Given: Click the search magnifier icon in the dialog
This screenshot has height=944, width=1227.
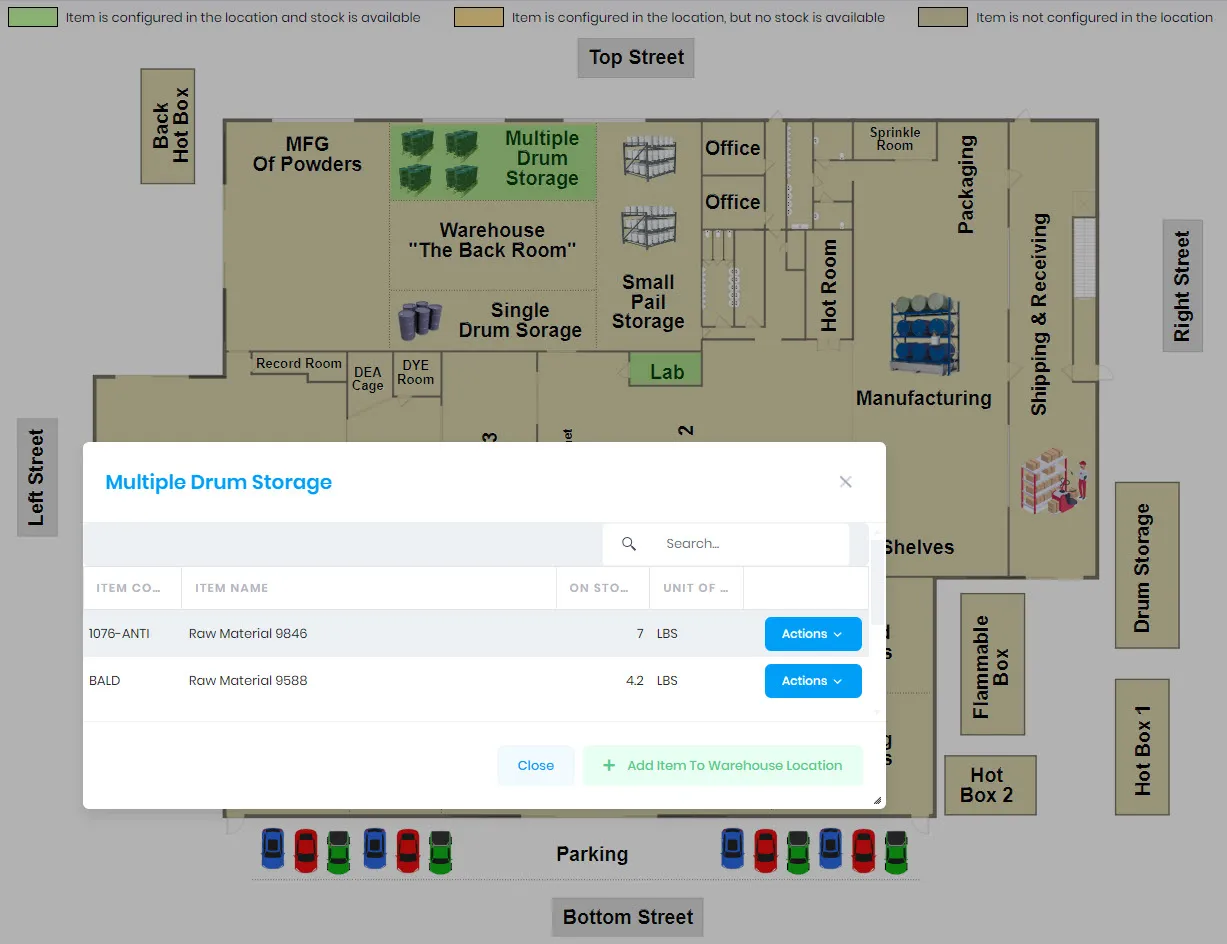Looking at the screenshot, I should pyautogui.click(x=629, y=543).
